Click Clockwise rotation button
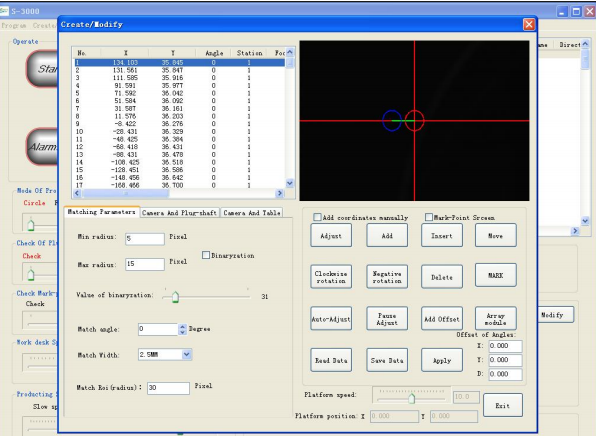The width and height of the screenshot is (596, 436). click(331, 277)
